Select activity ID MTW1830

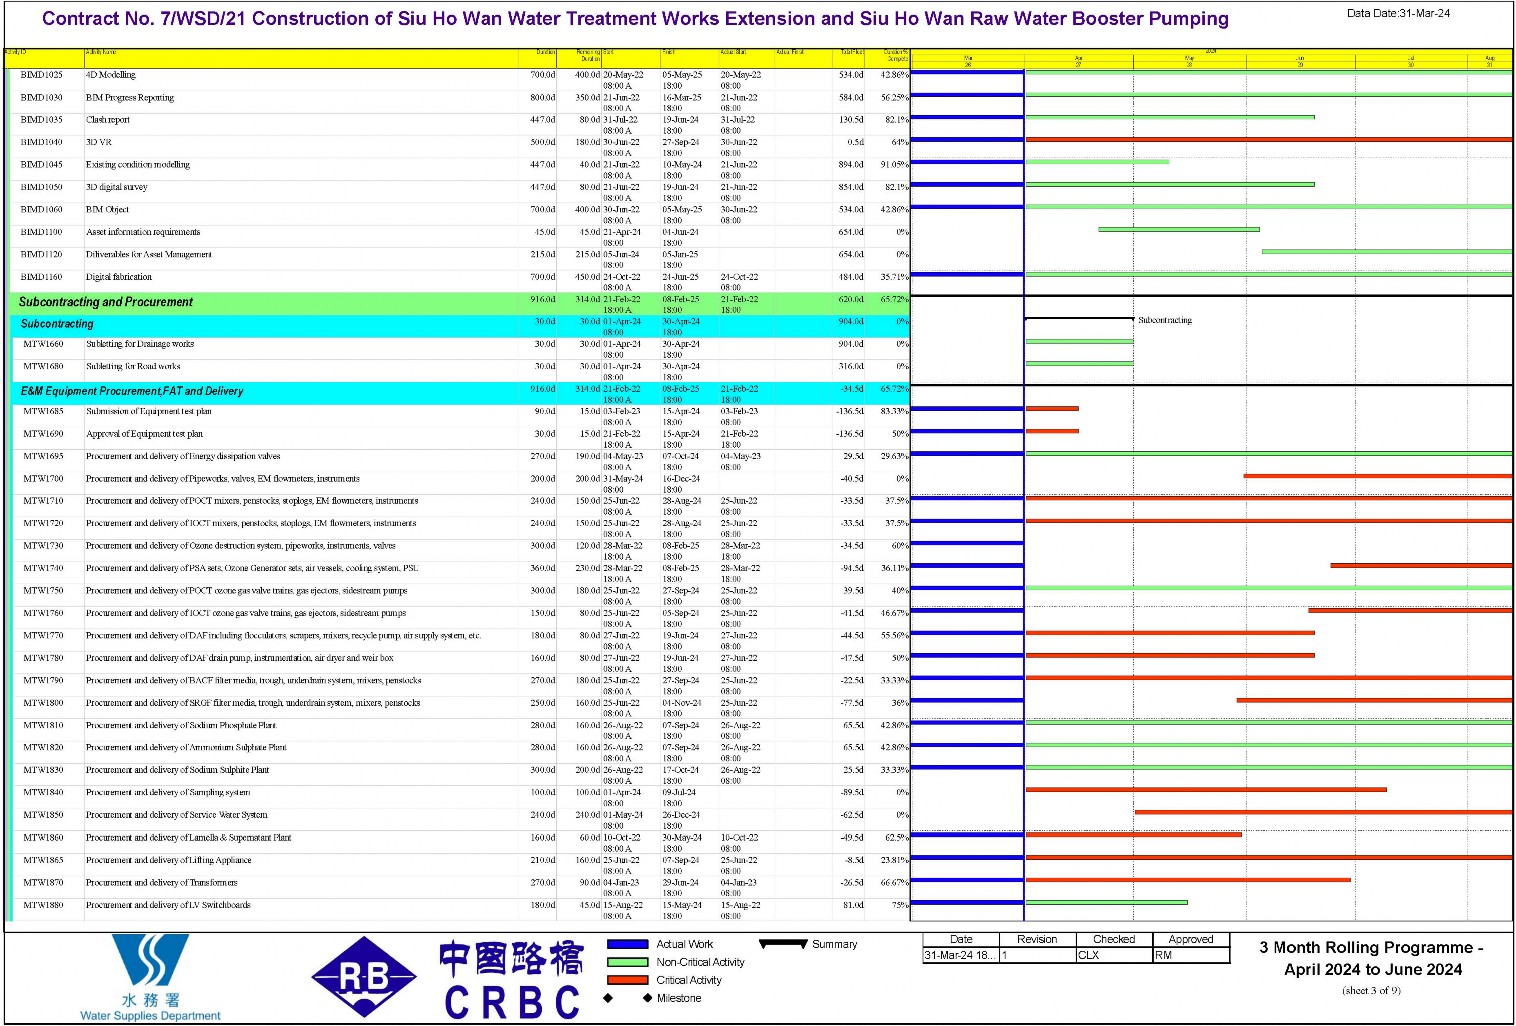[43, 770]
